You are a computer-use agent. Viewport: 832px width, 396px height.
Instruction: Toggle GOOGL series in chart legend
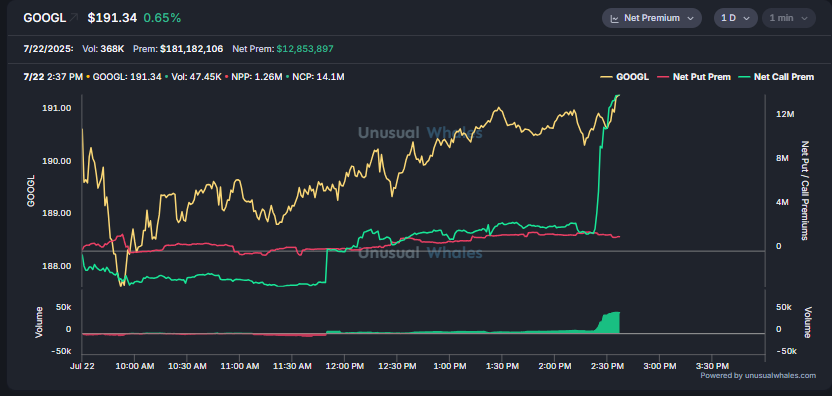pyautogui.click(x=625, y=77)
